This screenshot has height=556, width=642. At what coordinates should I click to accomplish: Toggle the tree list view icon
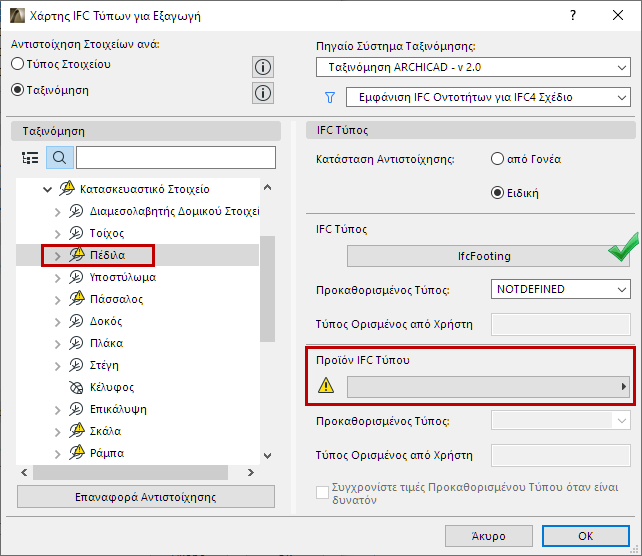pos(31,157)
